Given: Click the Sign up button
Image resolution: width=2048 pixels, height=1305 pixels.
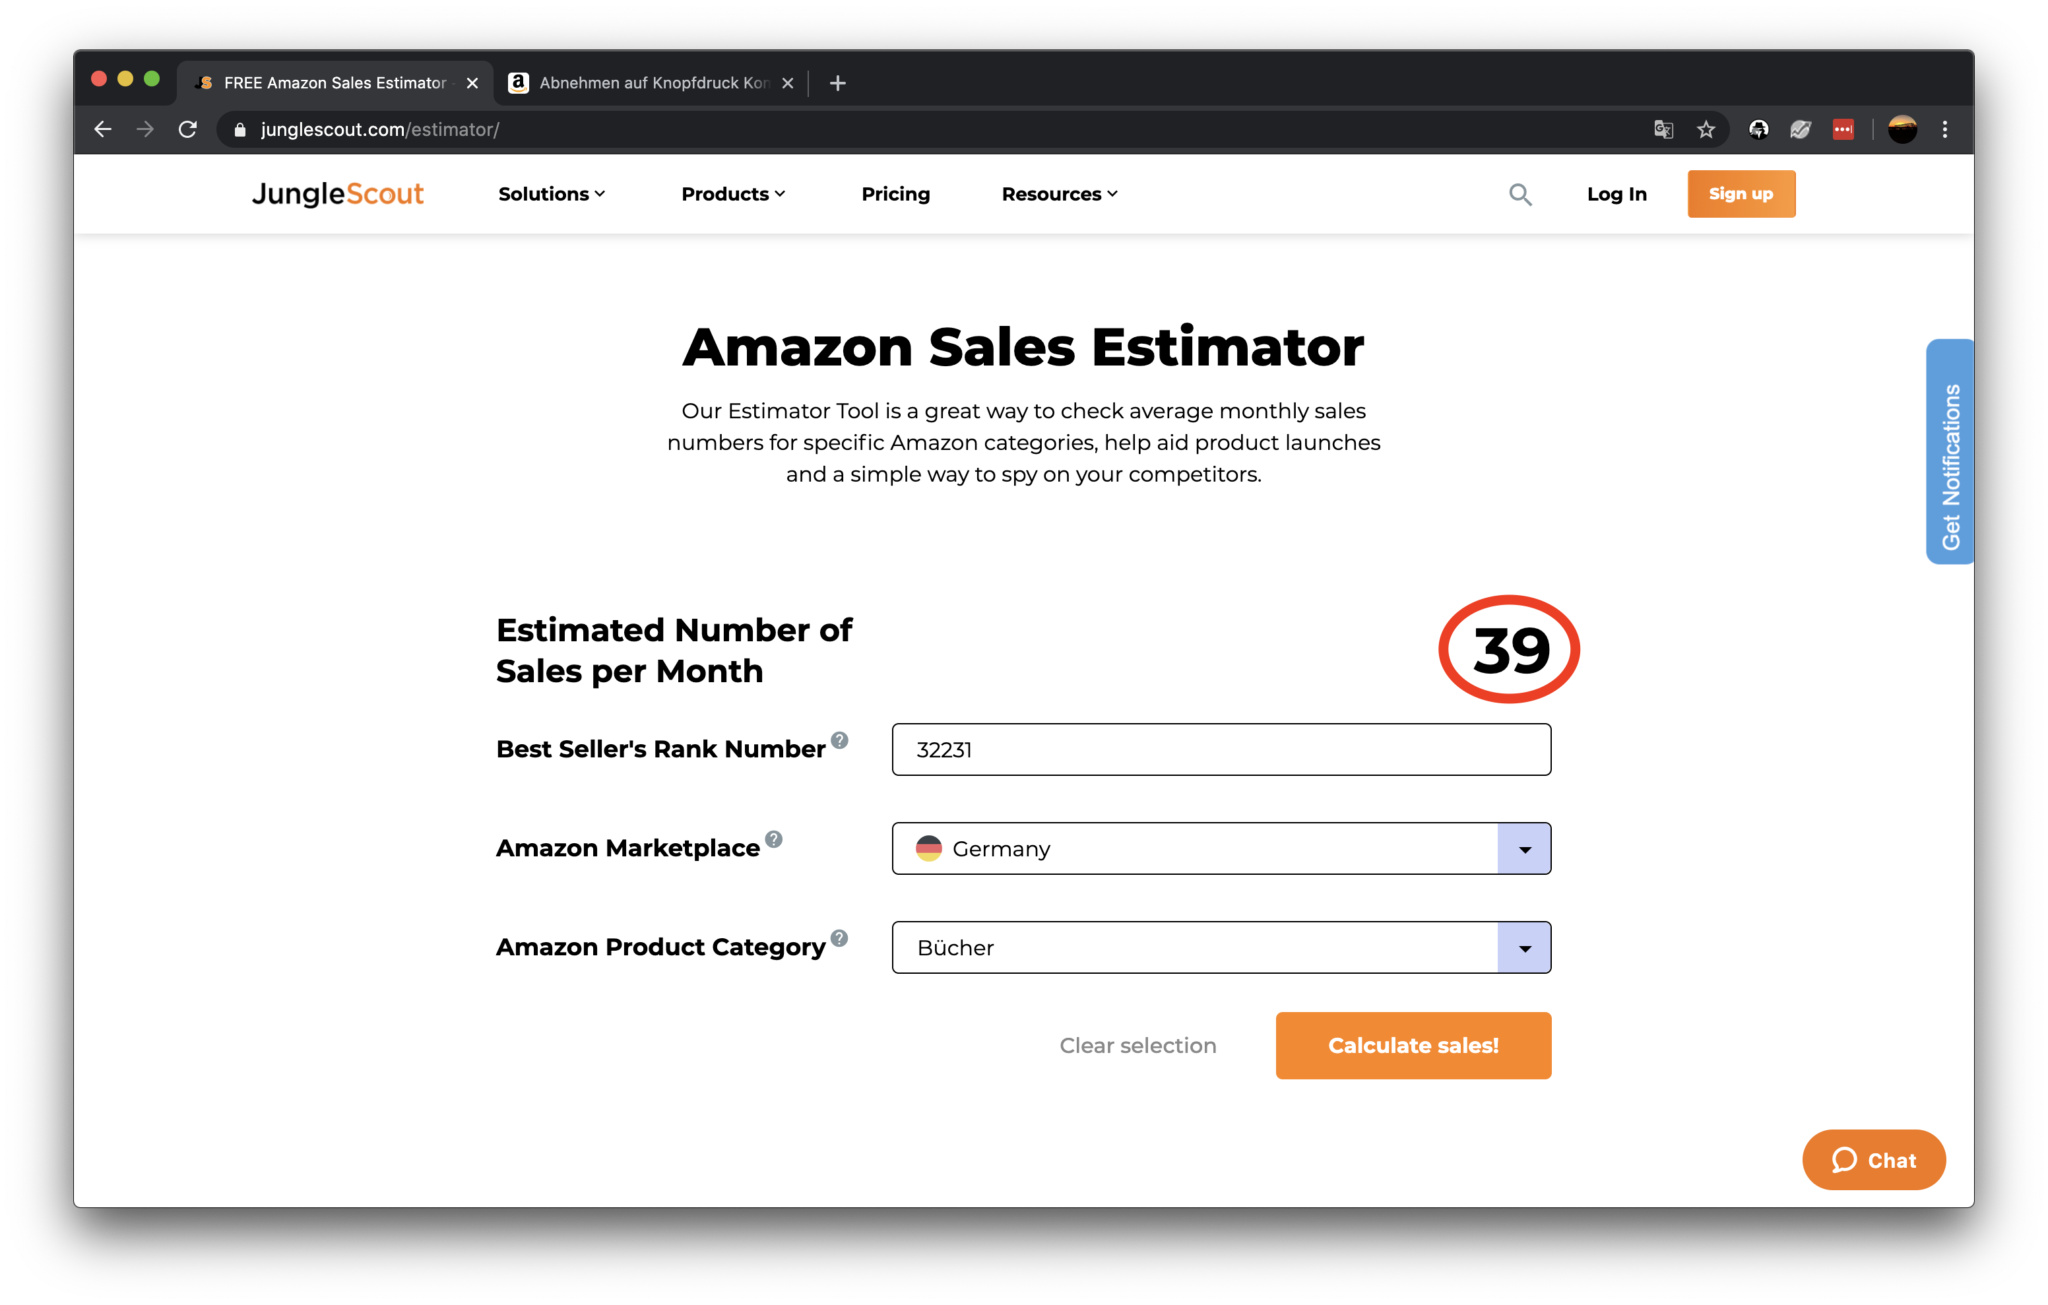Looking at the screenshot, I should pos(1741,193).
